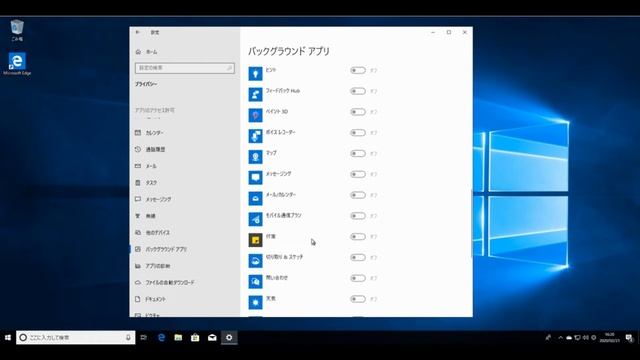Click the taskbar clock and date
The image size is (640, 360).
609,338
